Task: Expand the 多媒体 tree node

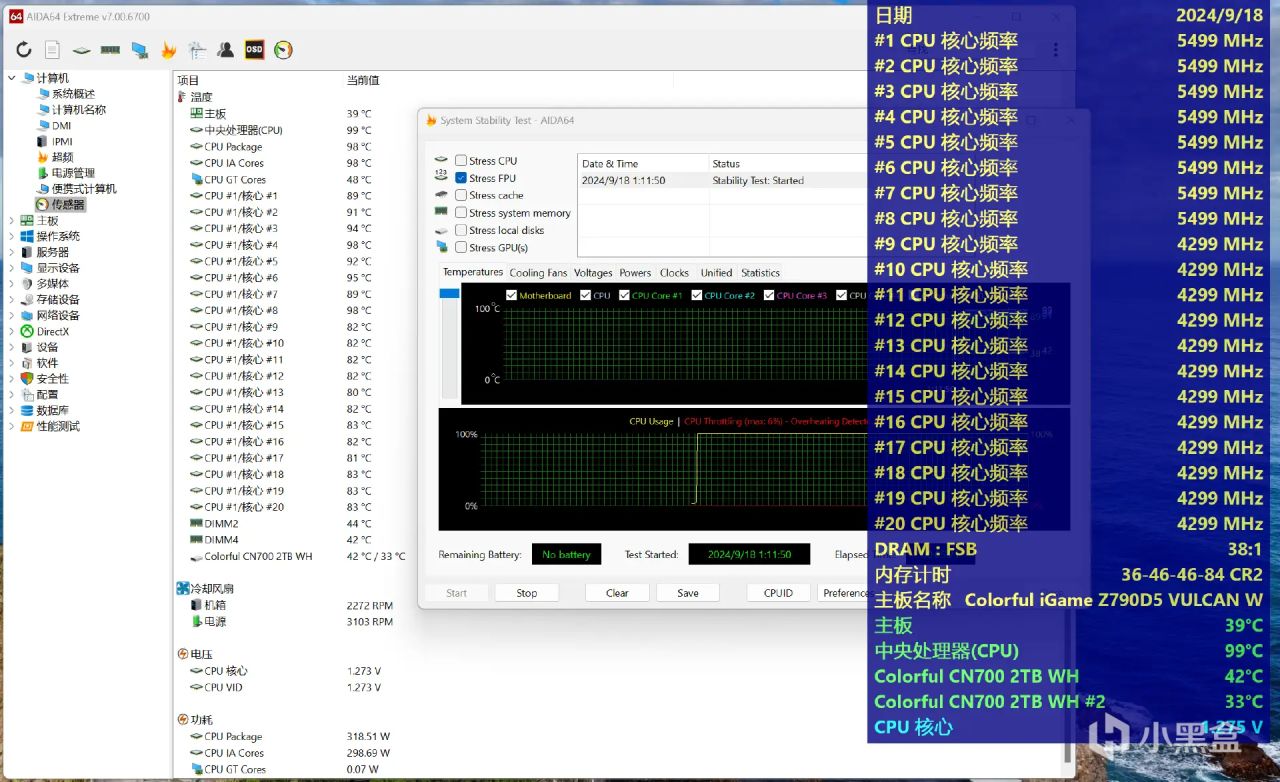Action: click(x=12, y=284)
